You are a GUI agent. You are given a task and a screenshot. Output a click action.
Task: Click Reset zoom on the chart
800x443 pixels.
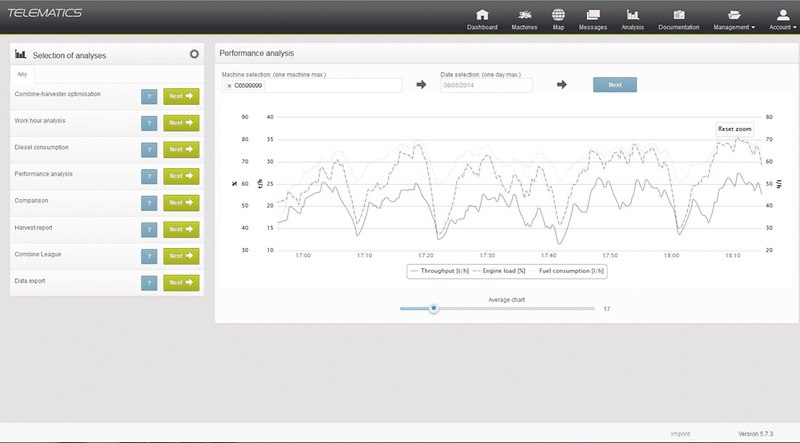(x=734, y=129)
